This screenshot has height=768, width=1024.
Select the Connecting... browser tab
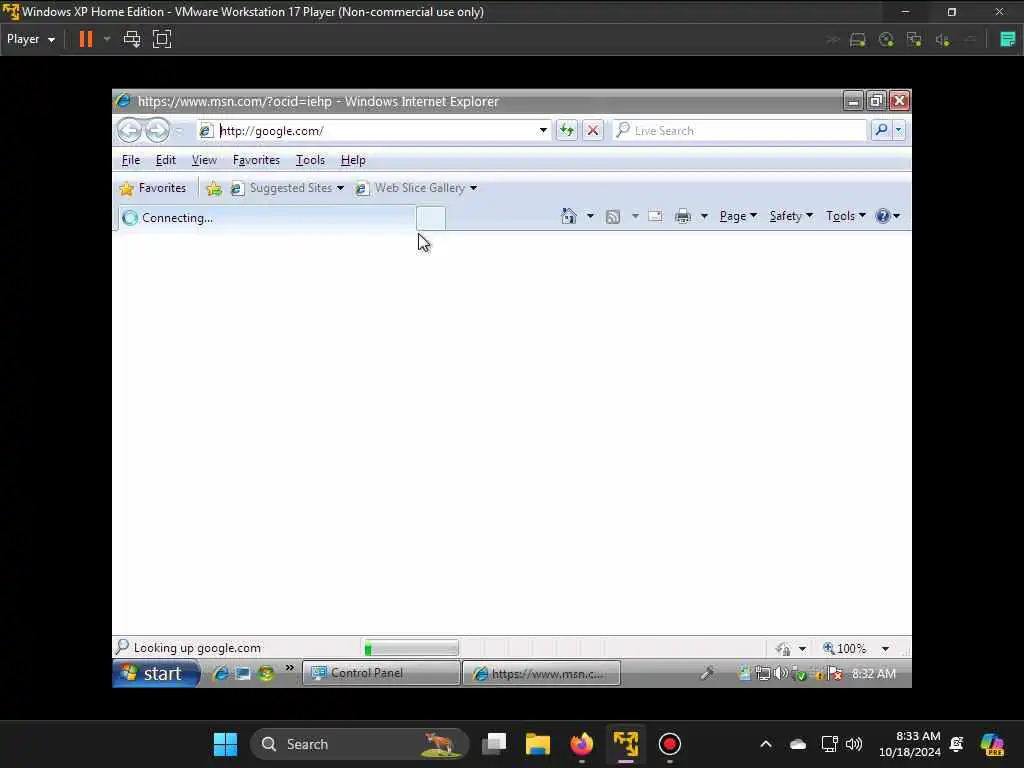click(x=266, y=217)
